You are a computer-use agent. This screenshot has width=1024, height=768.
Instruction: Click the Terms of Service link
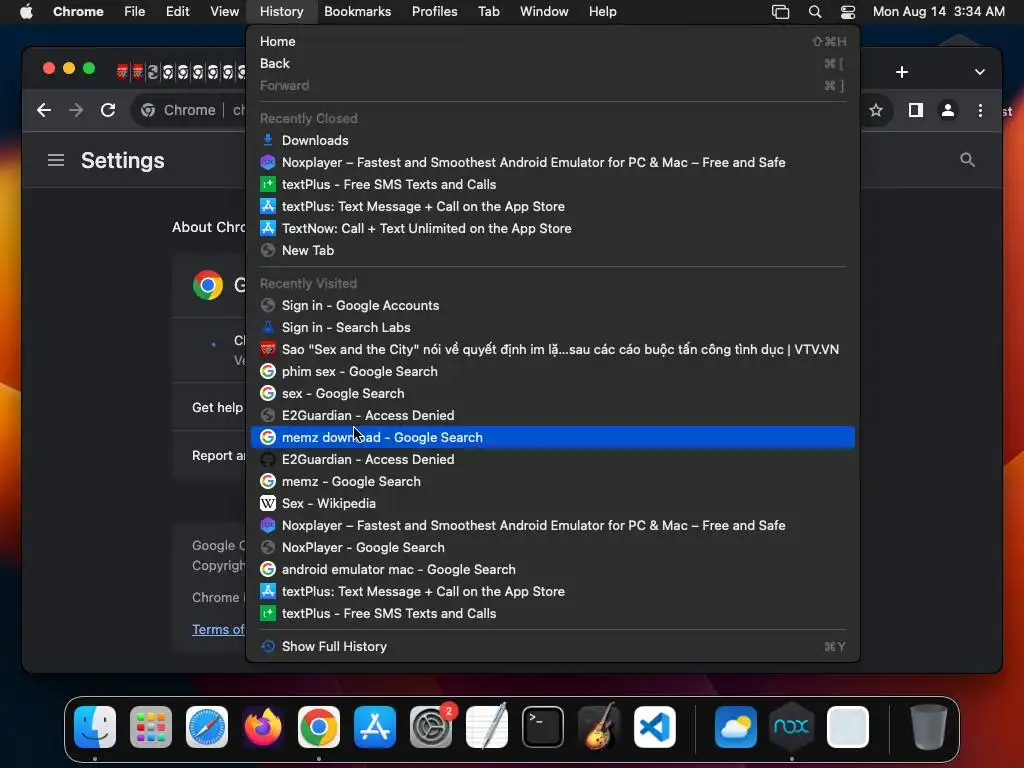pos(218,630)
